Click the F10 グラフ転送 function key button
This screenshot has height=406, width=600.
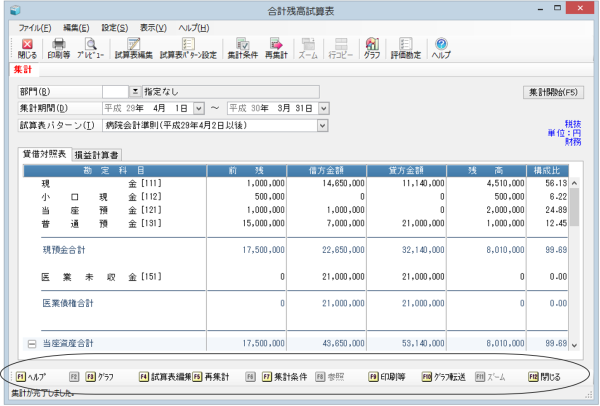tap(443, 377)
